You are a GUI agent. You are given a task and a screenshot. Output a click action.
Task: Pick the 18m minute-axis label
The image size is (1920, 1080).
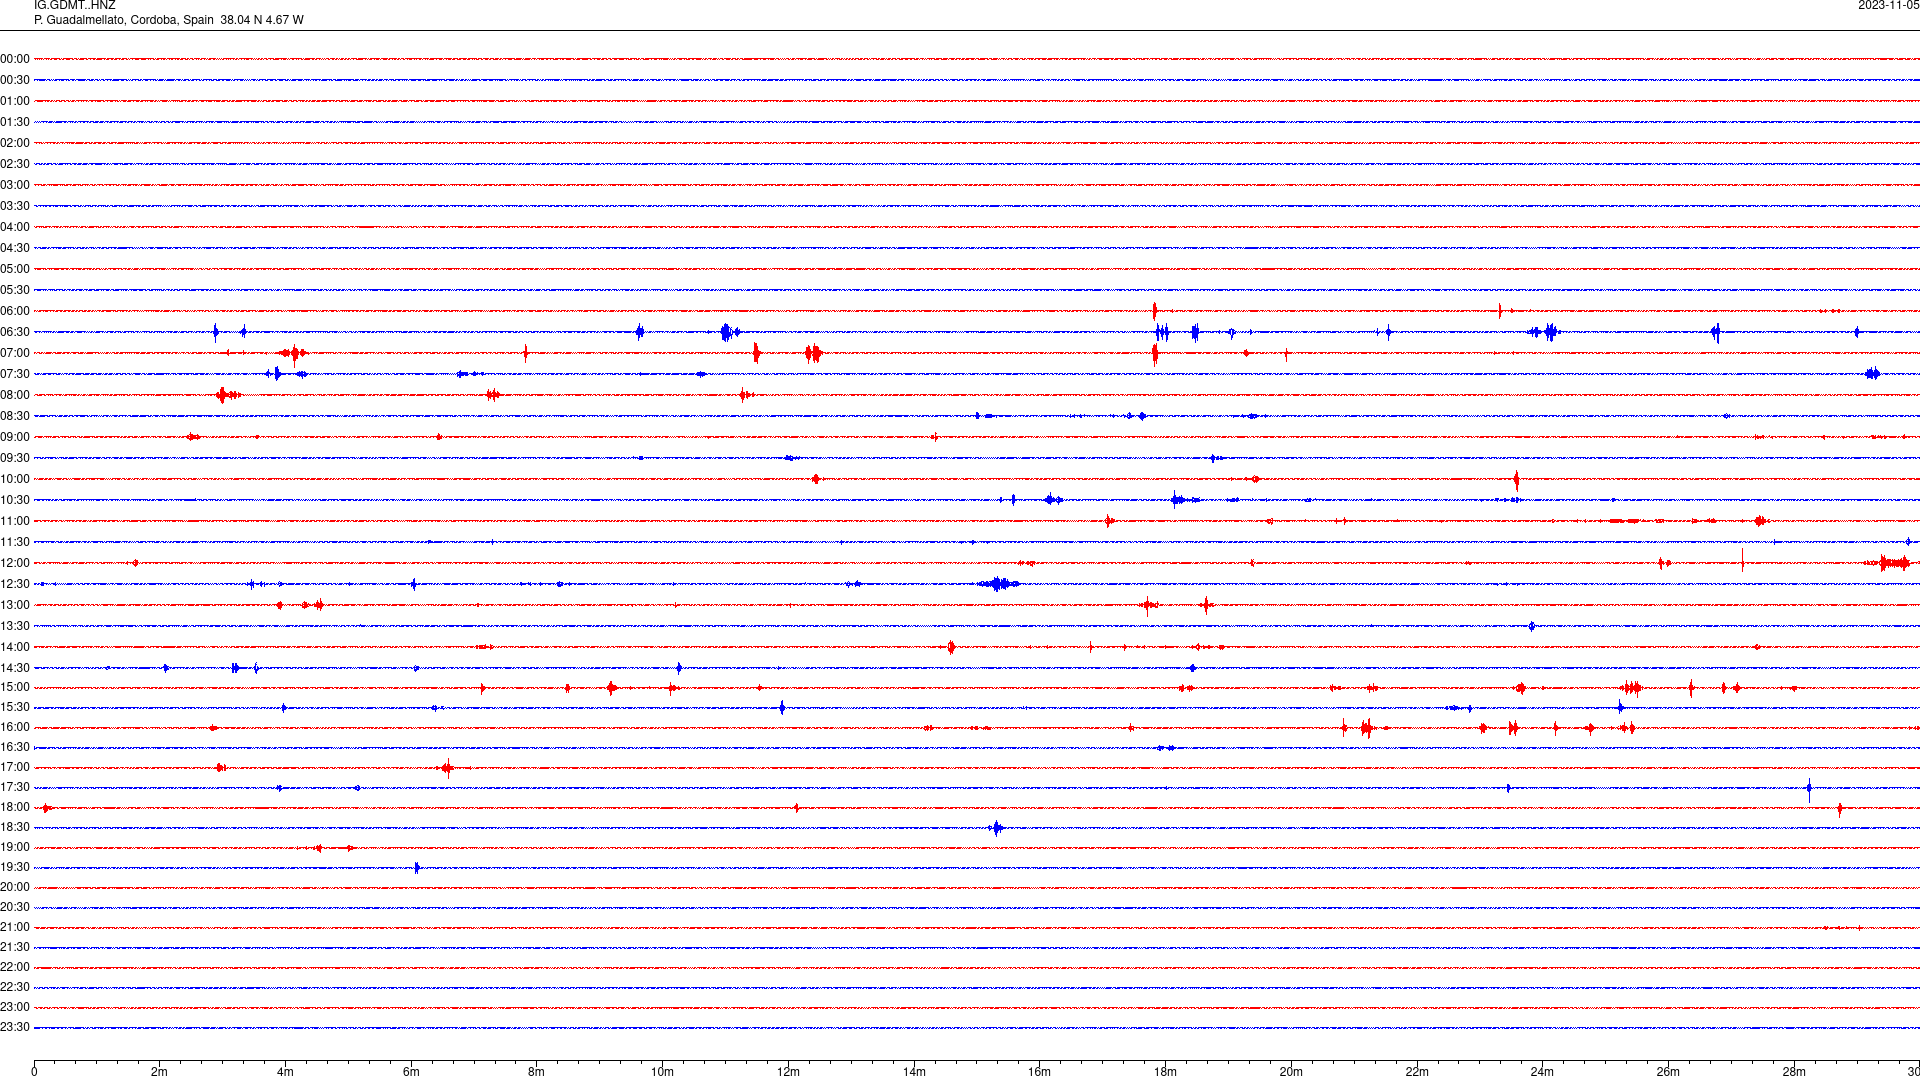click(x=1165, y=1072)
